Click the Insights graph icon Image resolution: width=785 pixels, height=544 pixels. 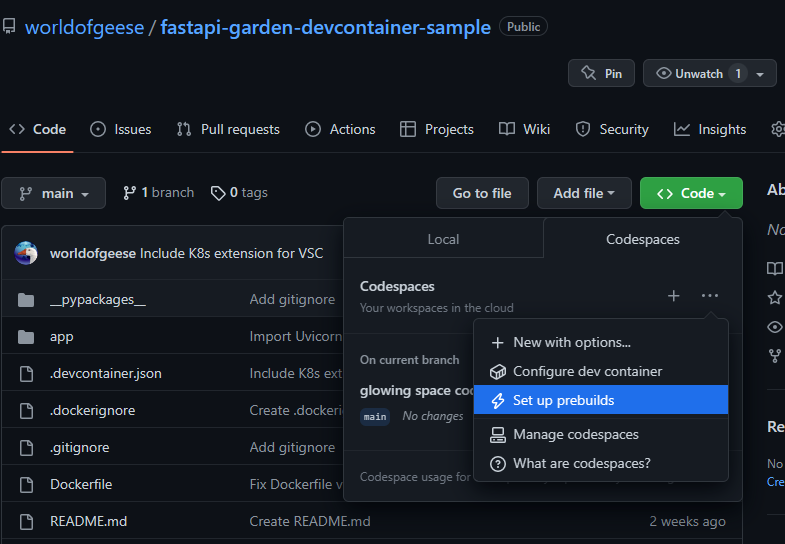click(681, 129)
